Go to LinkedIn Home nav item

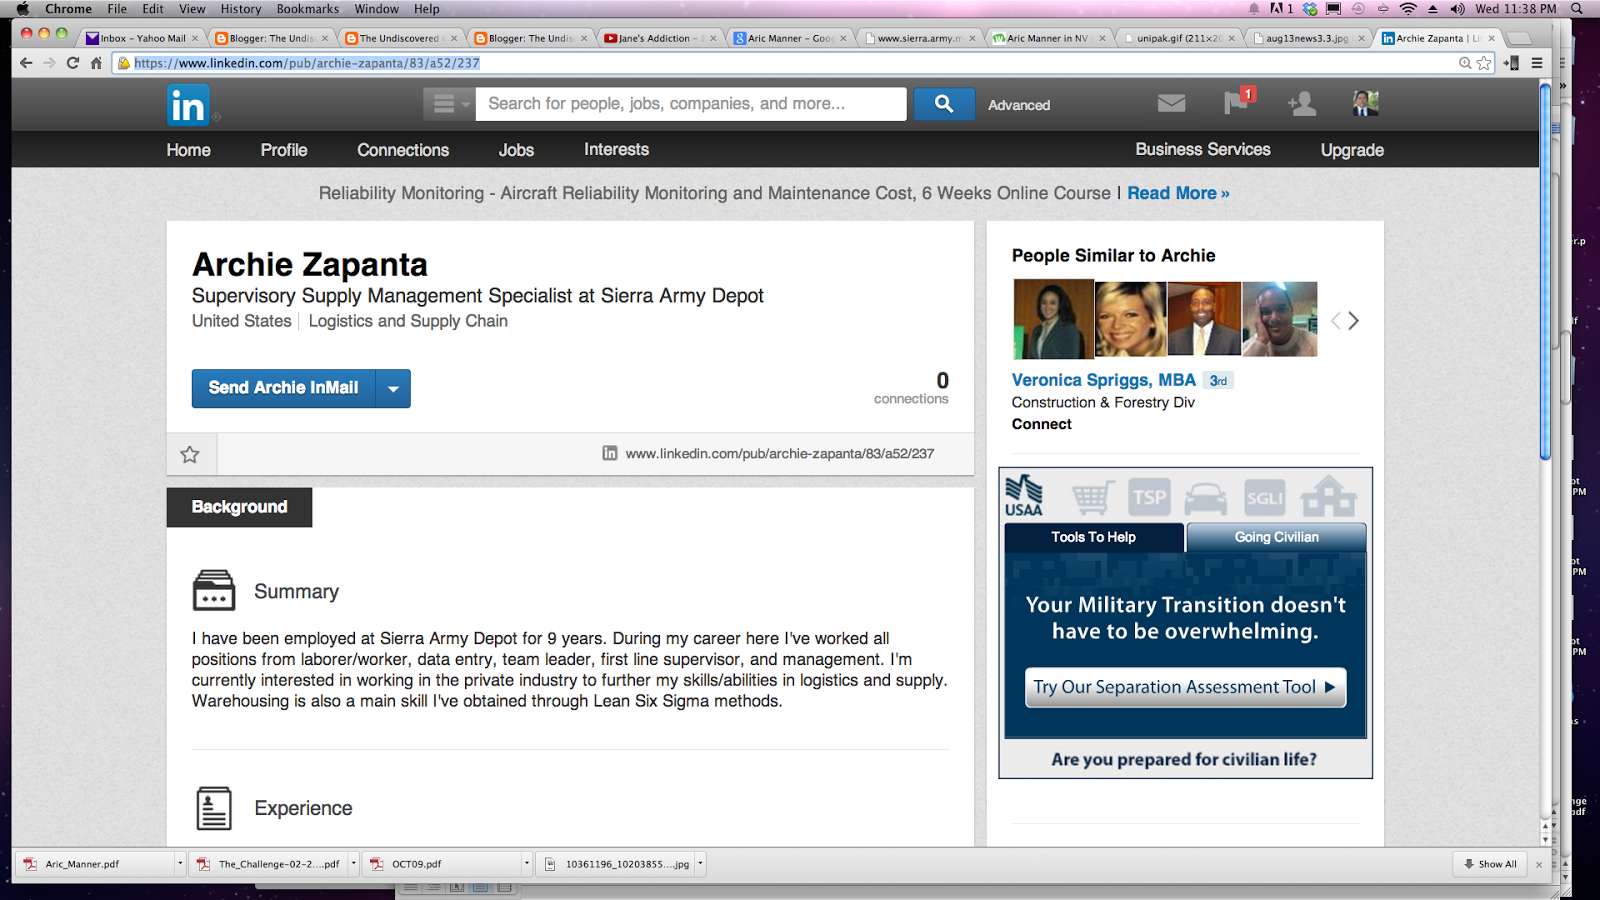point(188,150)
